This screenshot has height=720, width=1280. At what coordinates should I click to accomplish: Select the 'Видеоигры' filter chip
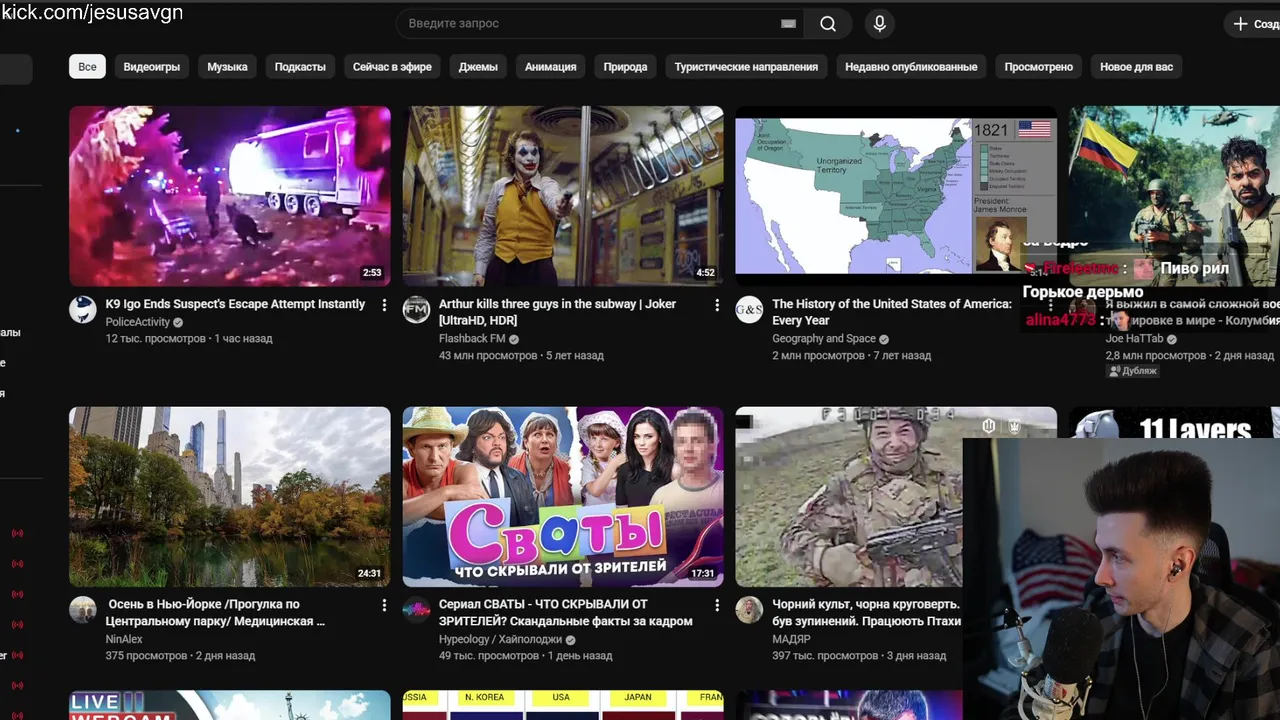[x=152, y=67]
